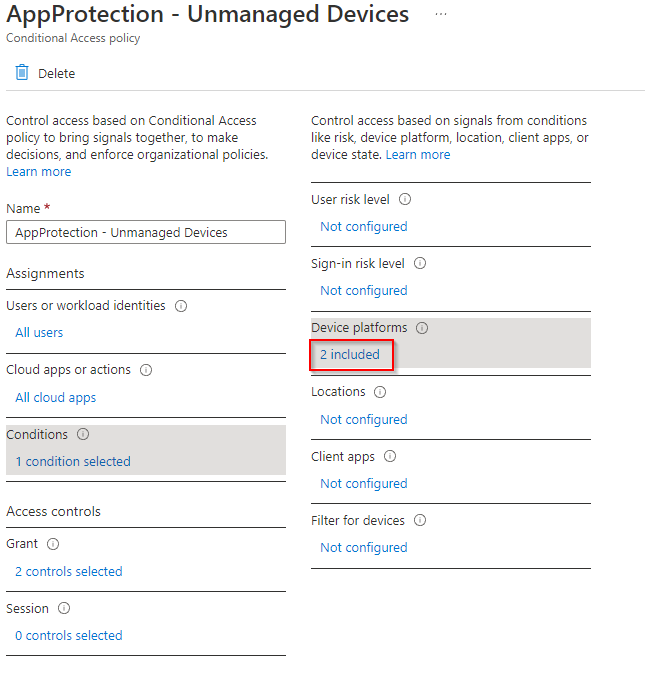Click 'Learn more' link in left description
The height and width of the screenshot is (681, 645).
[x=39, y=171]
